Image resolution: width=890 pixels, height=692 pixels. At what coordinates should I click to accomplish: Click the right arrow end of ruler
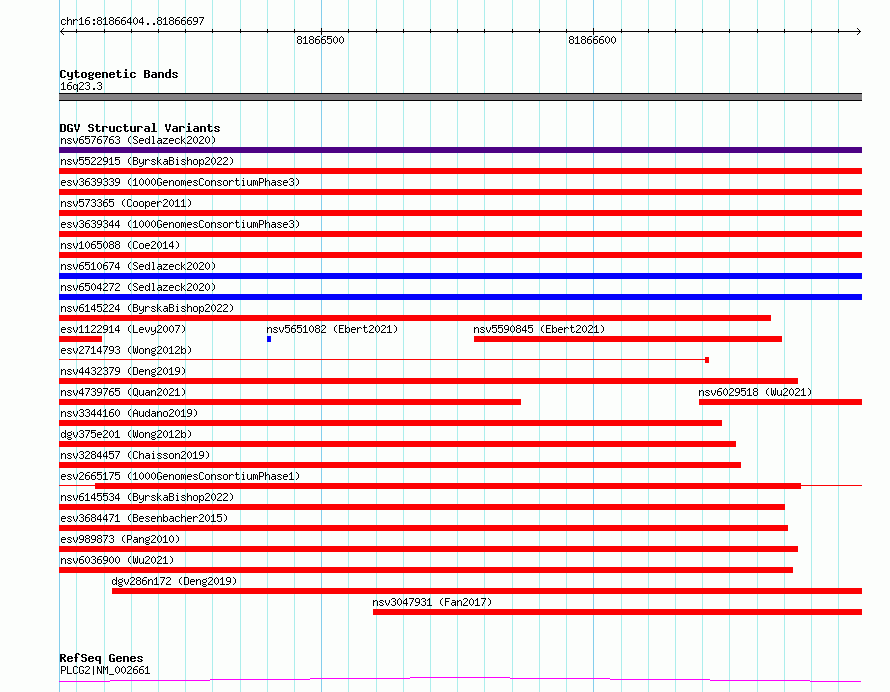tap(859, 32)
